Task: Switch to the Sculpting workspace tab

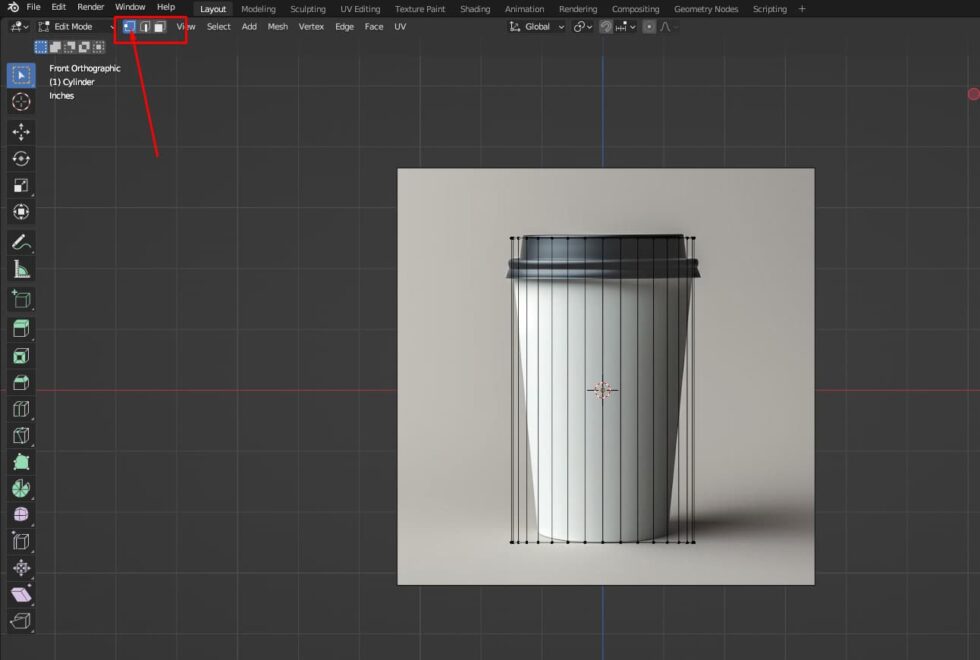Action: point(307,9)
